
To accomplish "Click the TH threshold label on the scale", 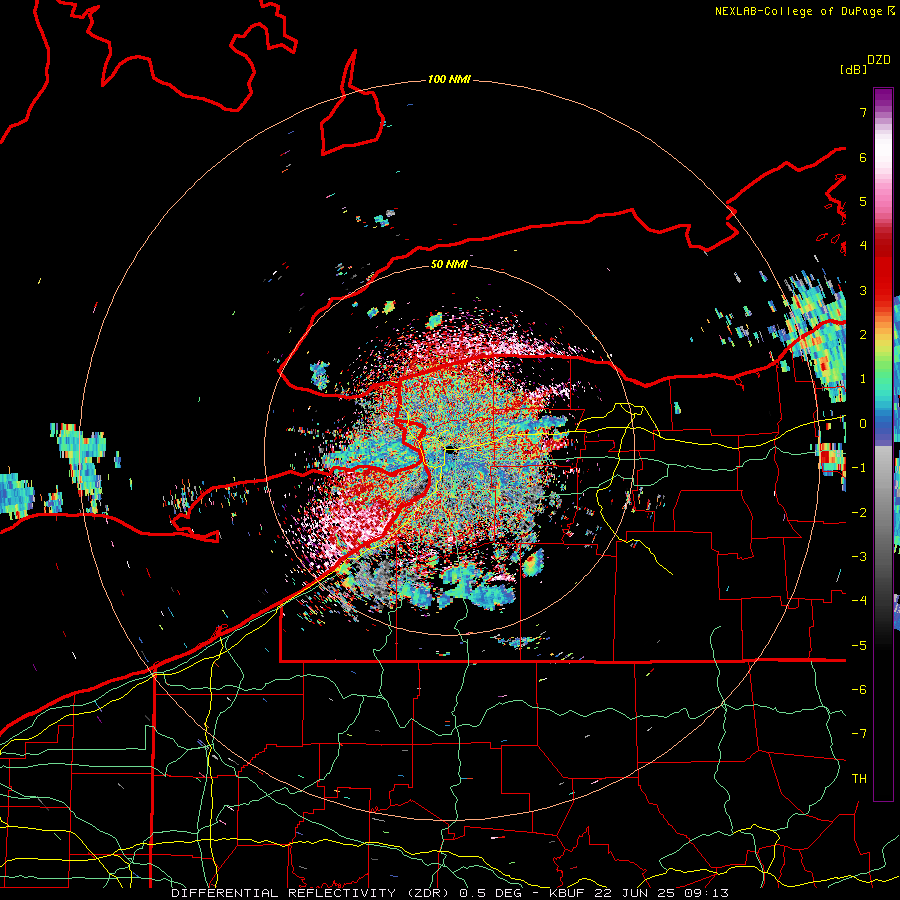I will (859, 779).
